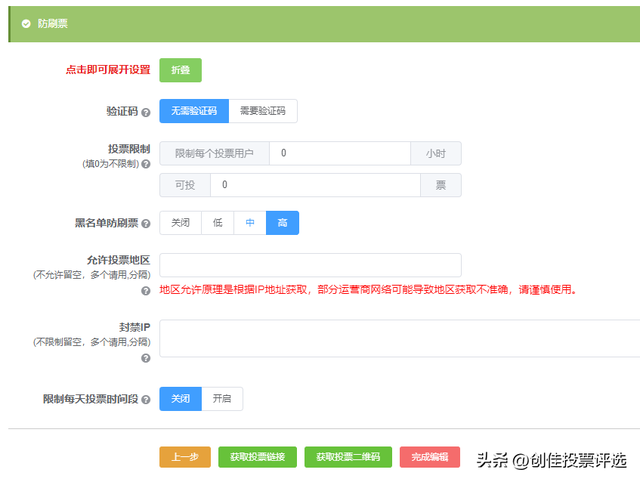Set blacklist protection to 中
This screenshot has width=640, height=482.
[x=250, y=223]
